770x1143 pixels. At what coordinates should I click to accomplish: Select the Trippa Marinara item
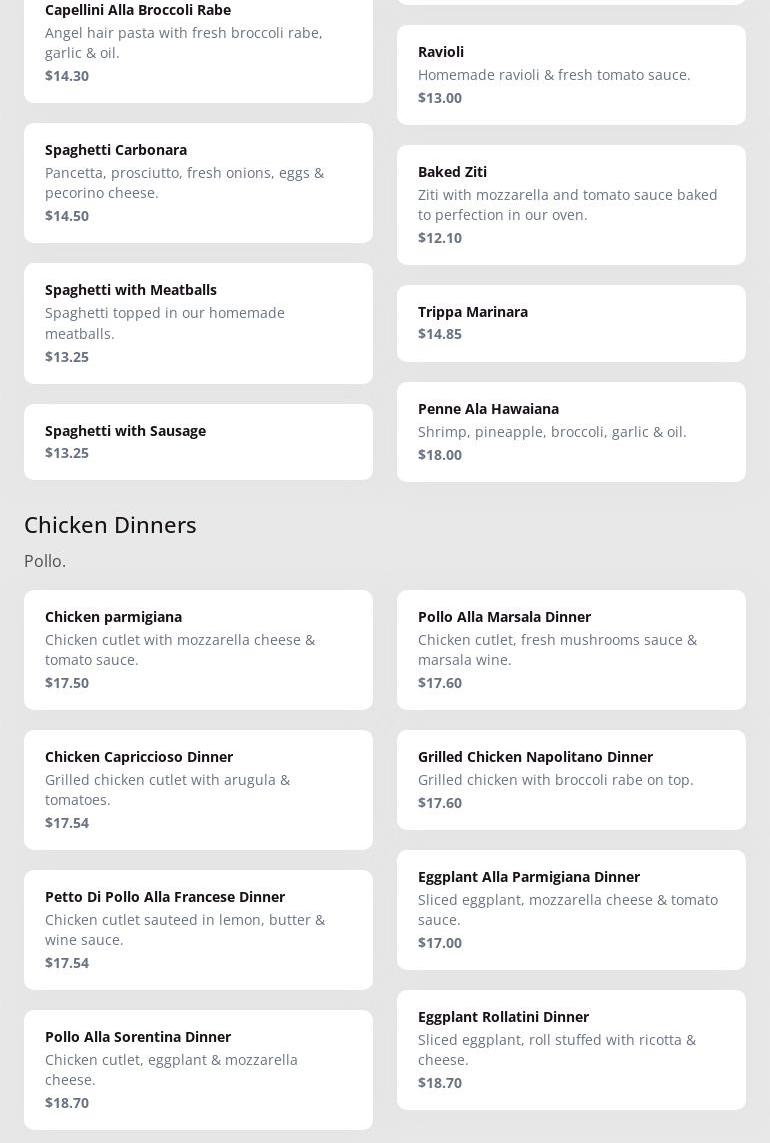pyautogui.click(x=571, y=323)
